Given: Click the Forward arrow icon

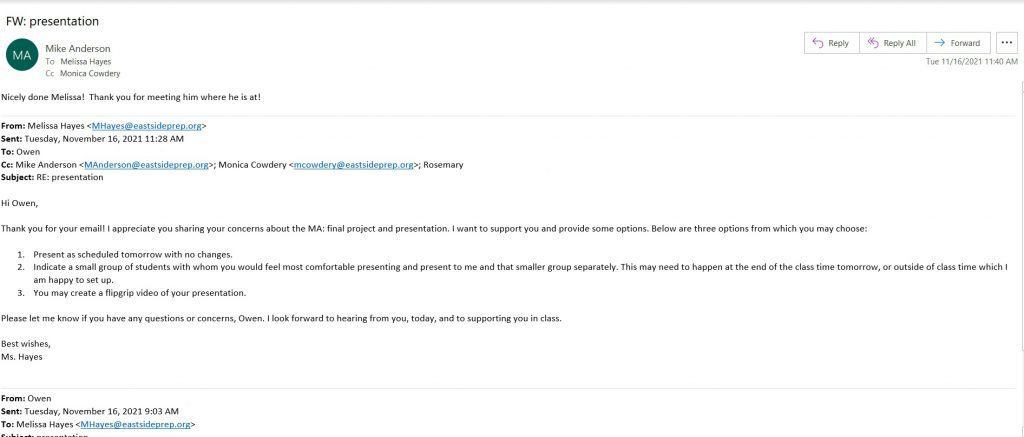Looking at the screenshot, I should pyautogui.click(x=940, y=43).
